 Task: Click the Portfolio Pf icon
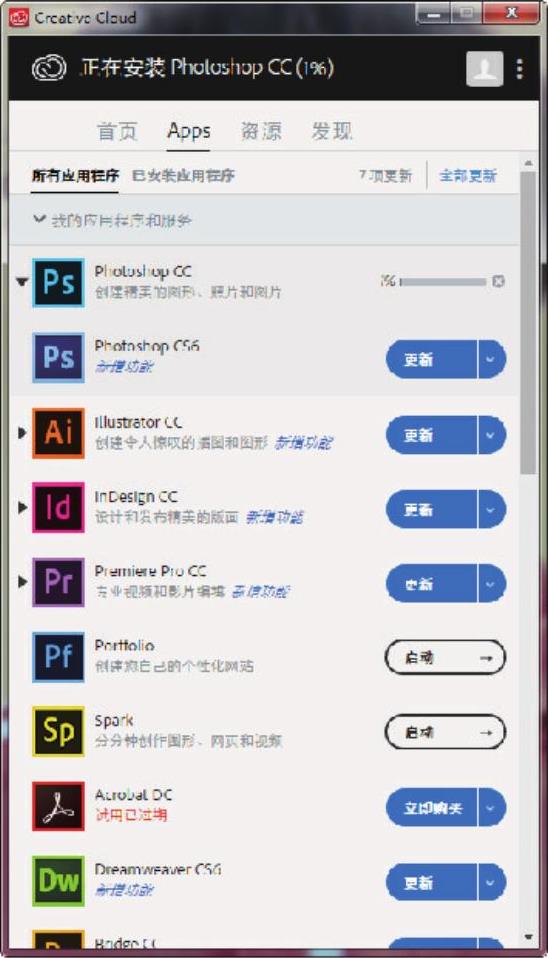pos(58,657)
